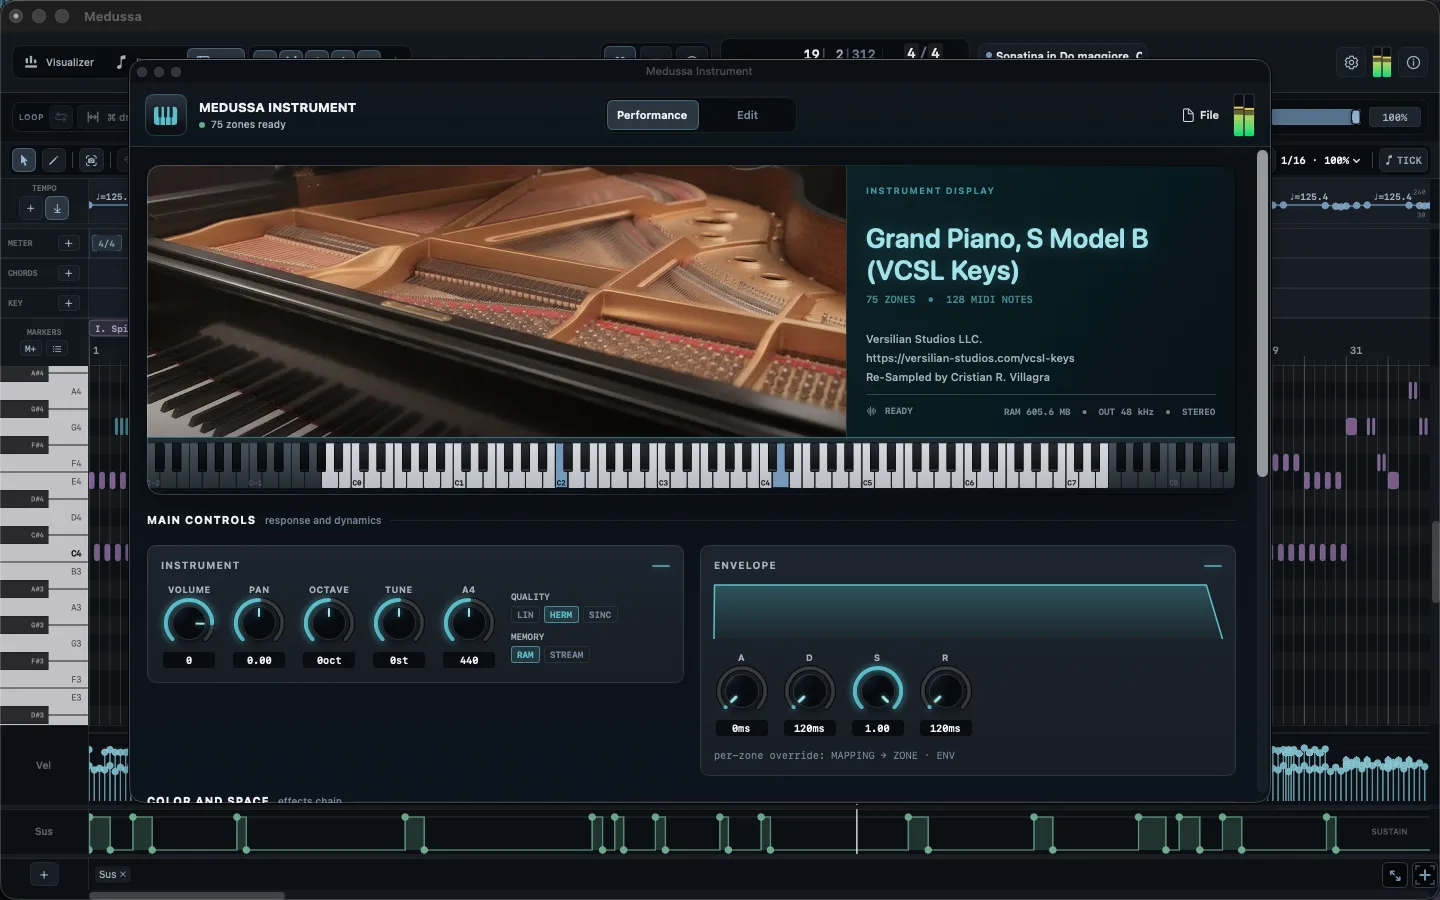
Task: Remove the Sus lane tag
Action: 123,874
